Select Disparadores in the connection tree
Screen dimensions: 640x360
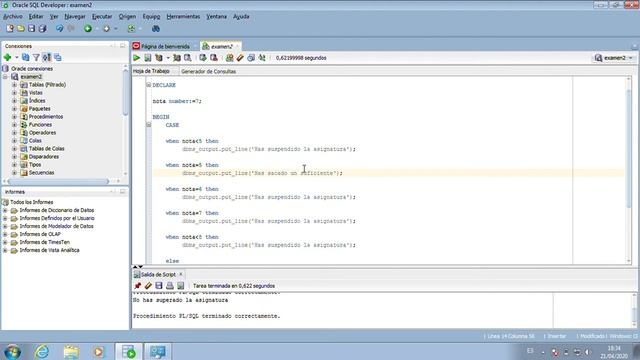coord(44,157)
